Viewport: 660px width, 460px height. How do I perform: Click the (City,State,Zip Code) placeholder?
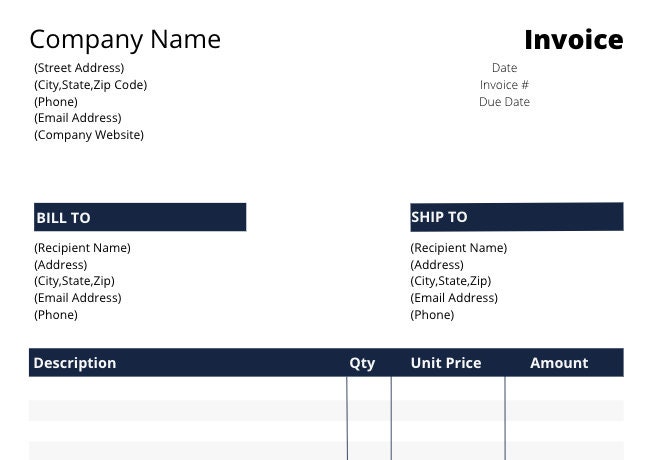[90, 85]
